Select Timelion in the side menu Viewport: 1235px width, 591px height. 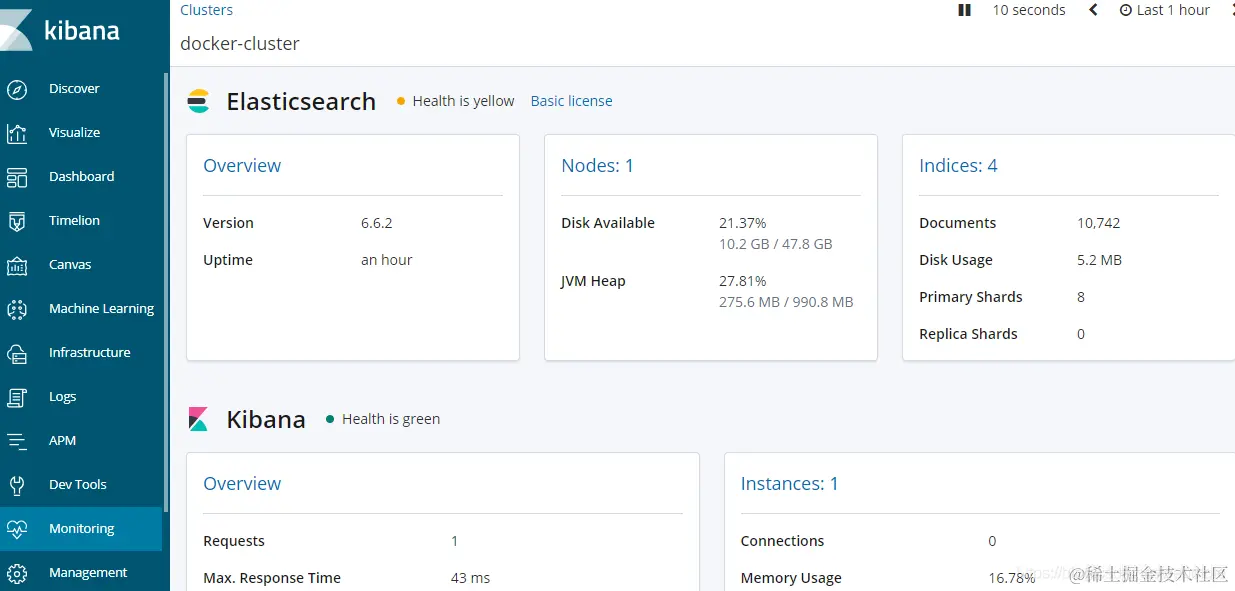coord(75,221)
